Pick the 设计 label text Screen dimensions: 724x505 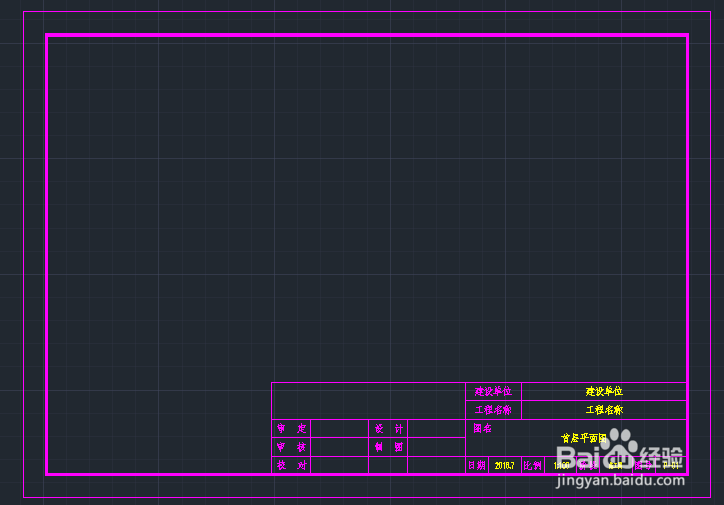point(389,429)
